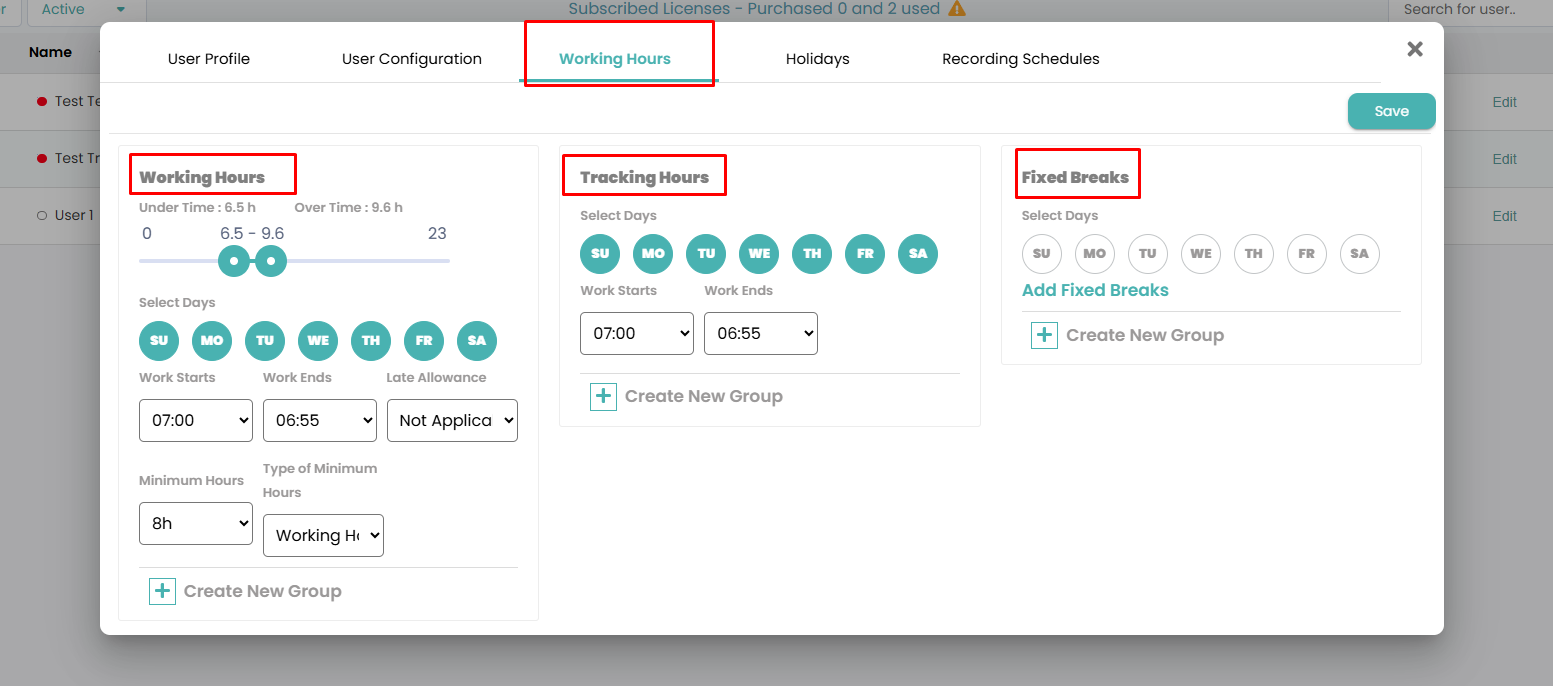
Task: Enable WE day in Fixed Breaks
Action: pos(1201,254)
